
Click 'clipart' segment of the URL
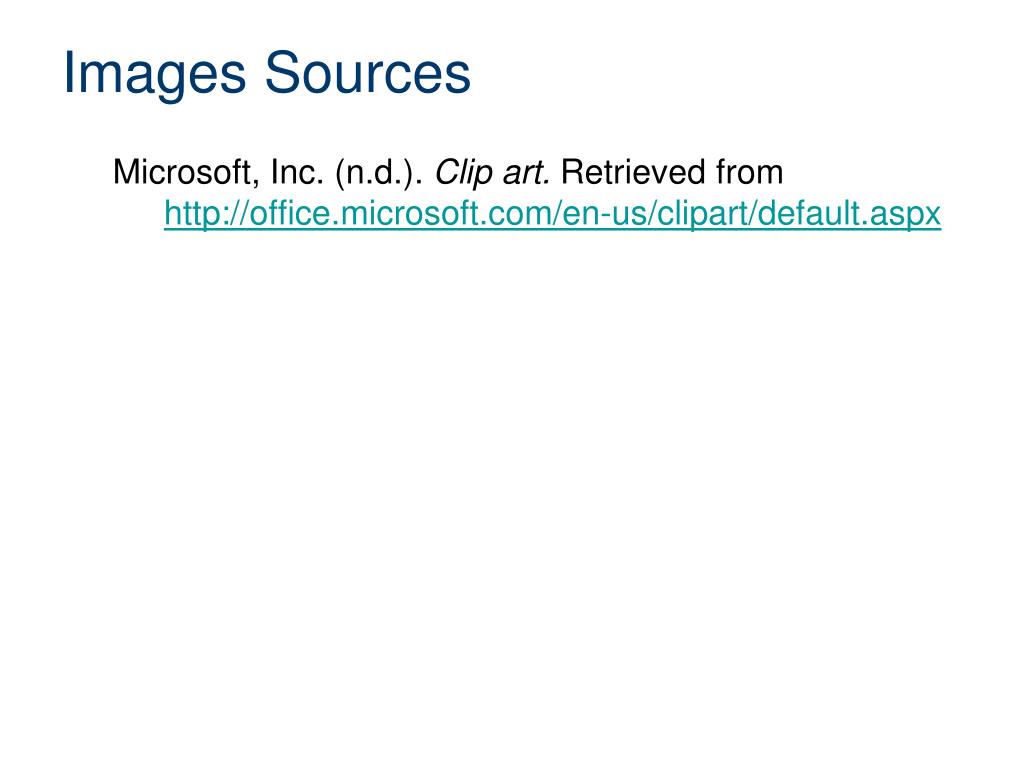coord(701,214)
